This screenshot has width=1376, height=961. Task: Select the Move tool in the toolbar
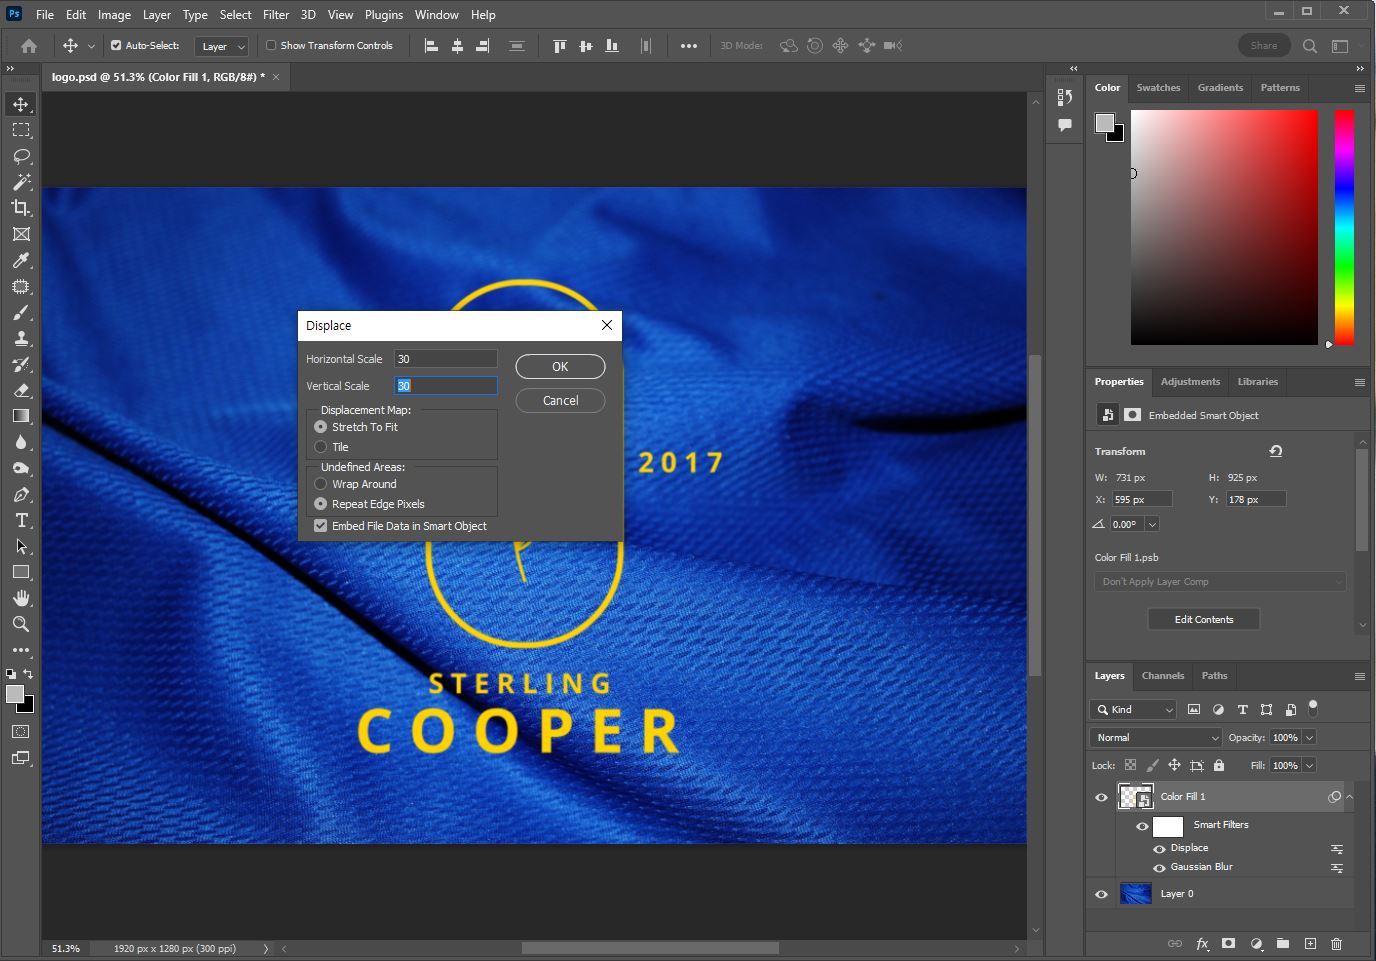[21, 104]
